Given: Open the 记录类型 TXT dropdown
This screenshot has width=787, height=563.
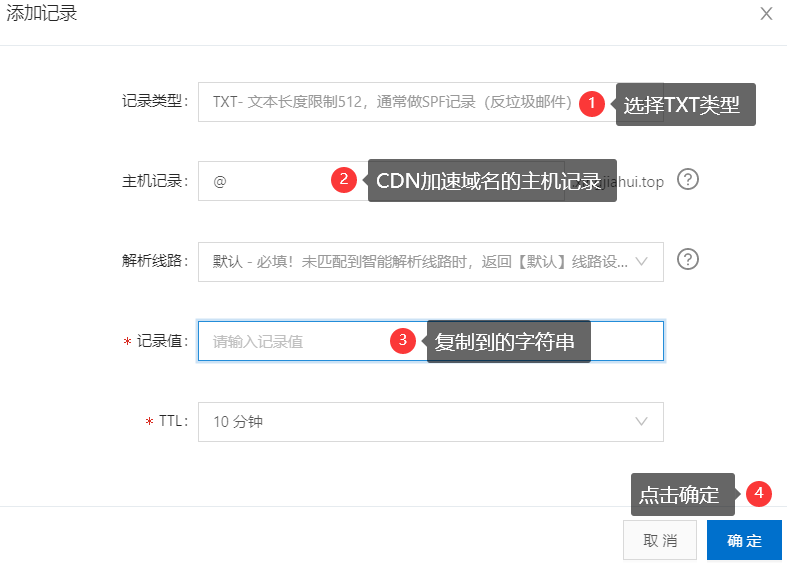Looking at the screenshot, I should (390, 102).
